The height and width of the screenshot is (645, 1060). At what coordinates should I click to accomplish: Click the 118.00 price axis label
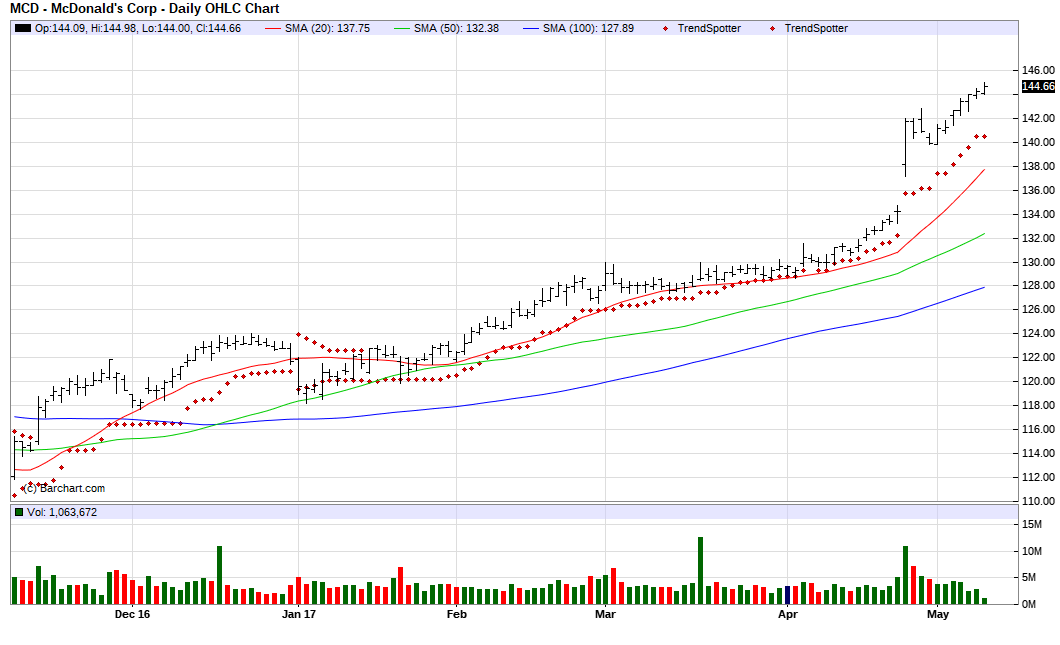click(x=1038, y=406)
